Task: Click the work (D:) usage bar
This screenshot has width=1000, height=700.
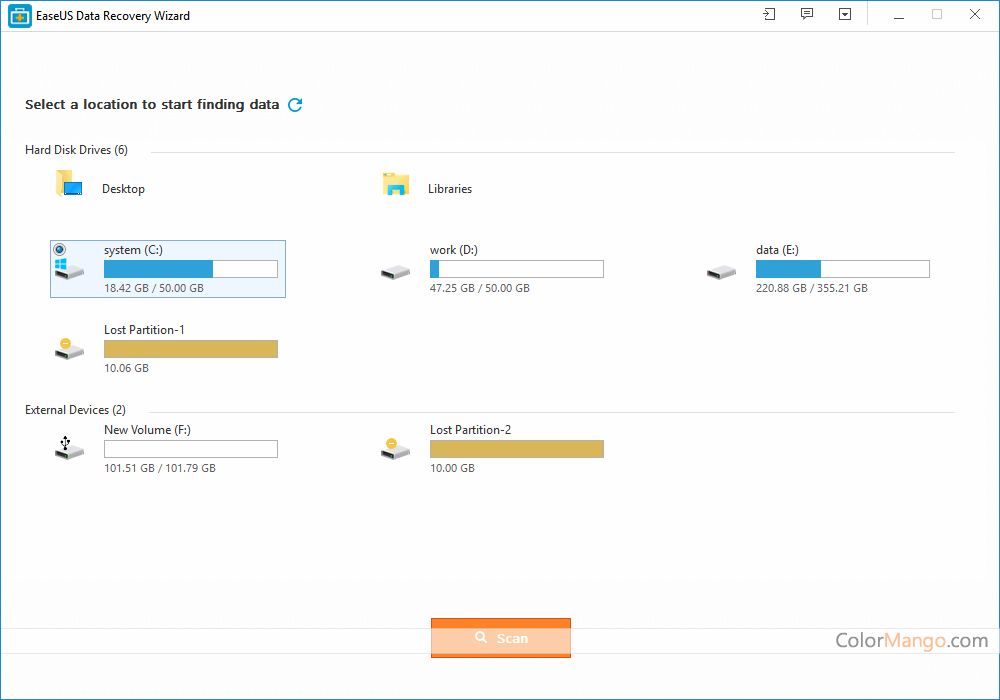Action: pyautogui.click(x=517, y=269)
